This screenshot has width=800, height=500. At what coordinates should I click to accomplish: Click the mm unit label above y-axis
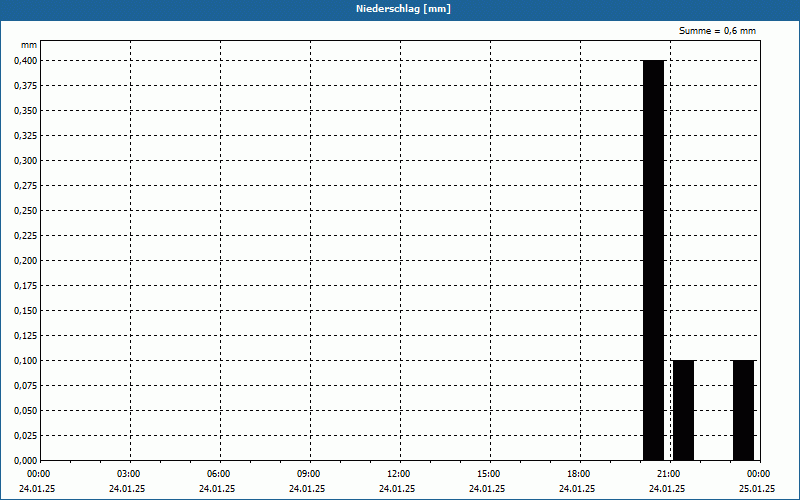tap(29, 45)
